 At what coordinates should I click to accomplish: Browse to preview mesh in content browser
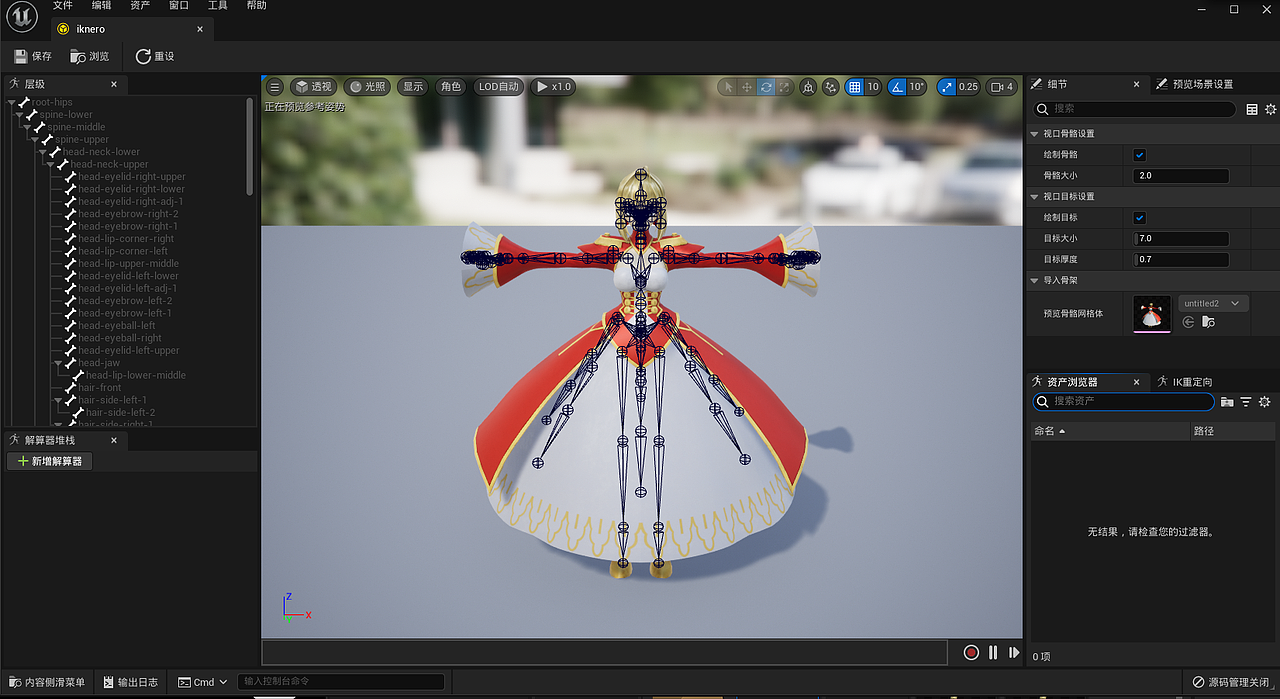click(x=1208, y=322)
